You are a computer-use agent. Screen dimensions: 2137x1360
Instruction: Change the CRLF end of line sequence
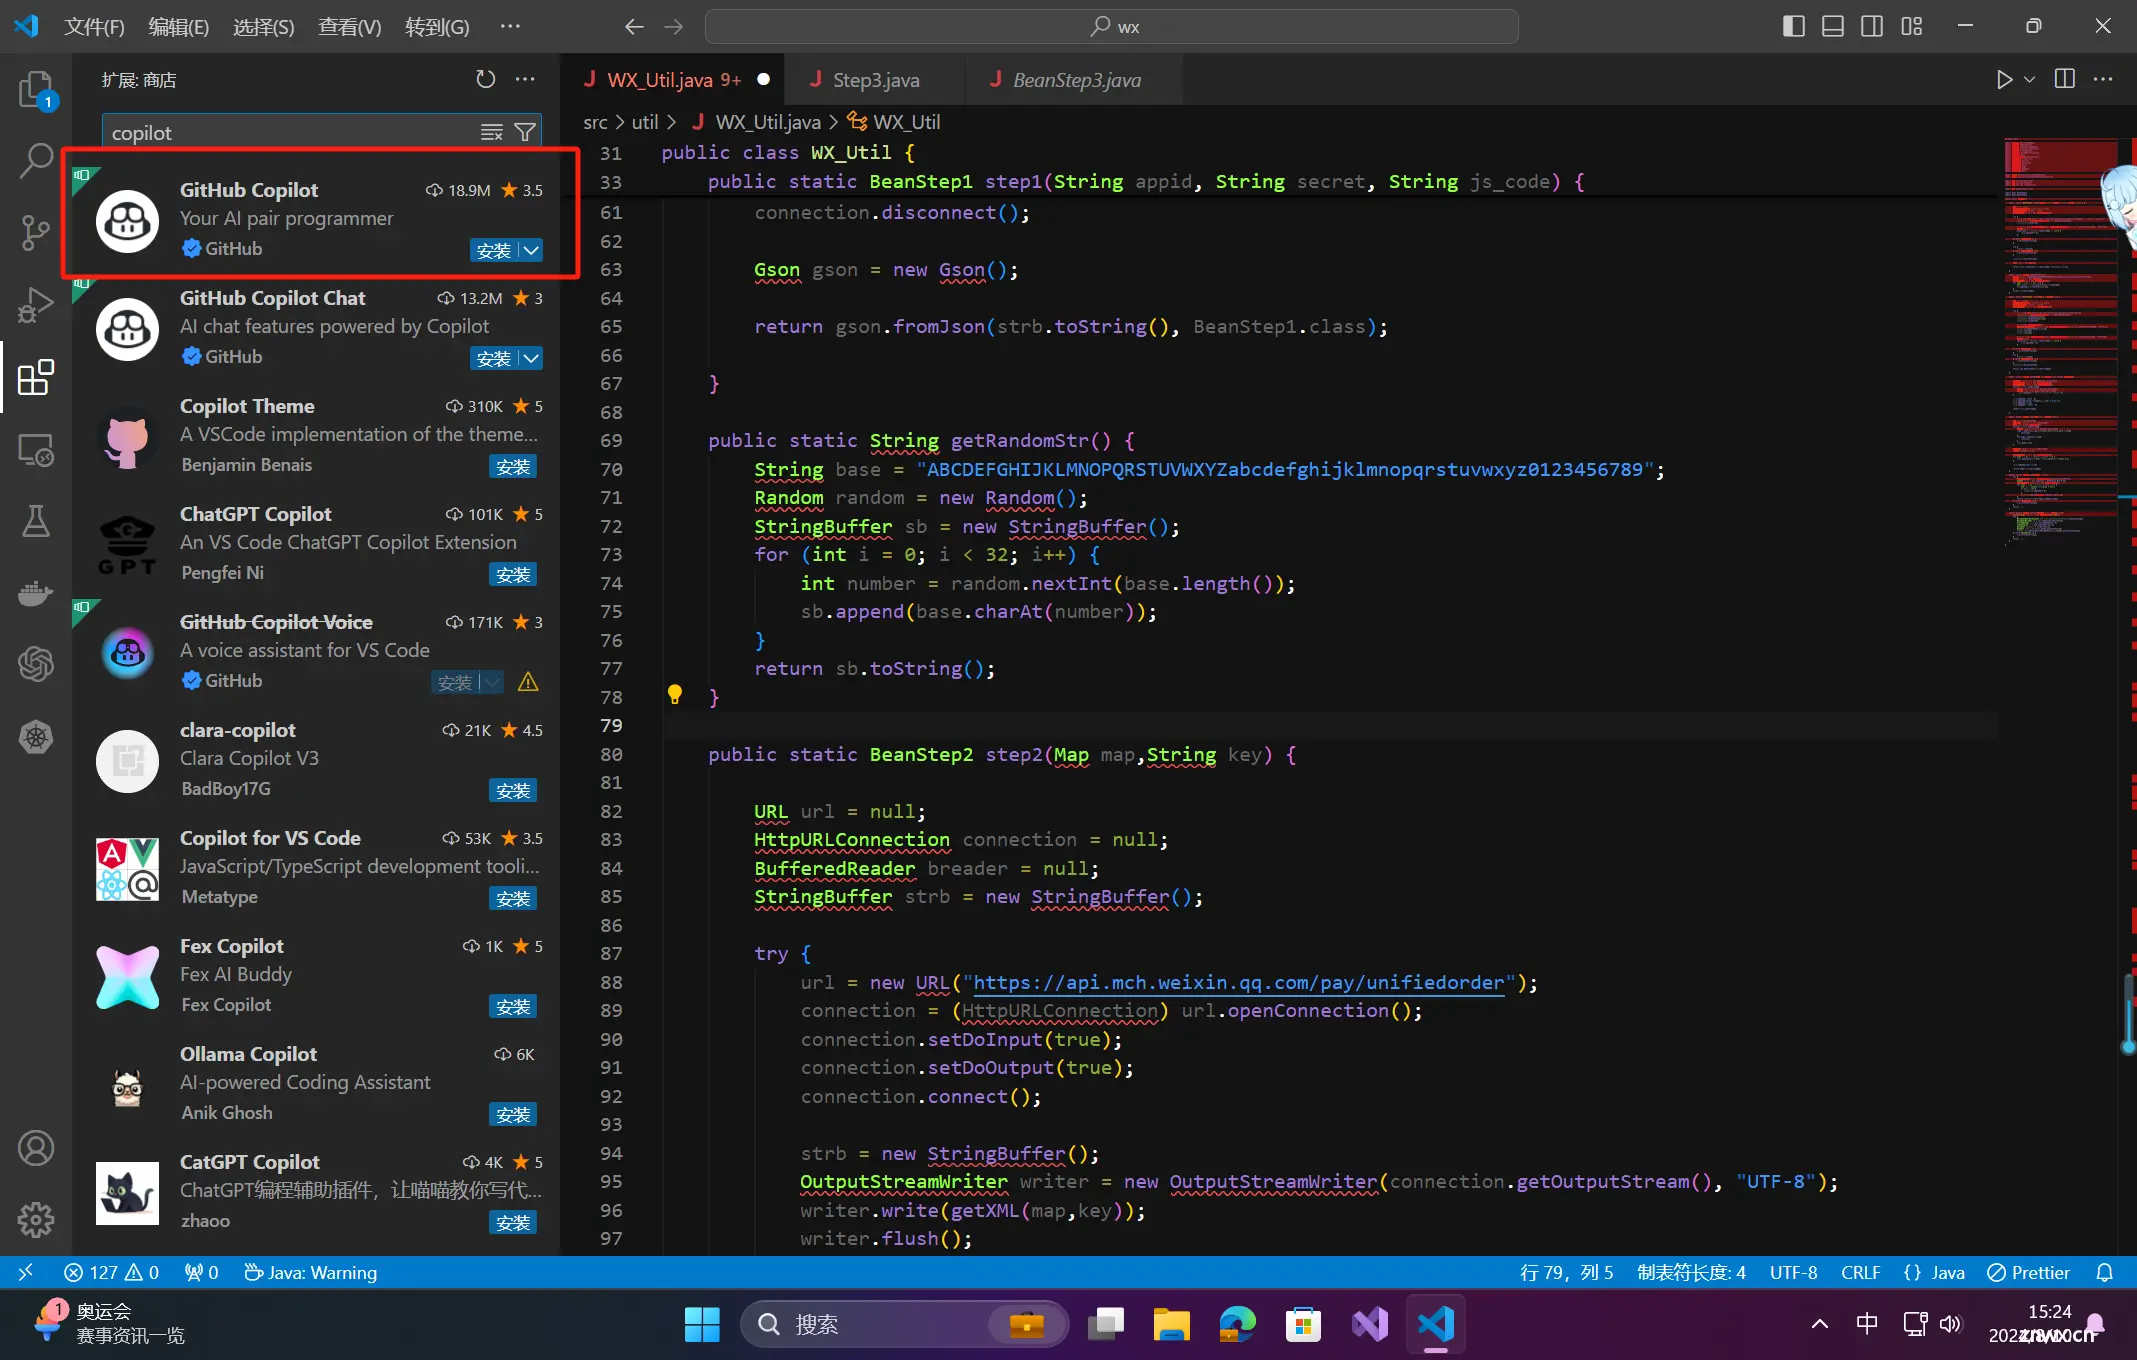click(x=1861, y=1272)
